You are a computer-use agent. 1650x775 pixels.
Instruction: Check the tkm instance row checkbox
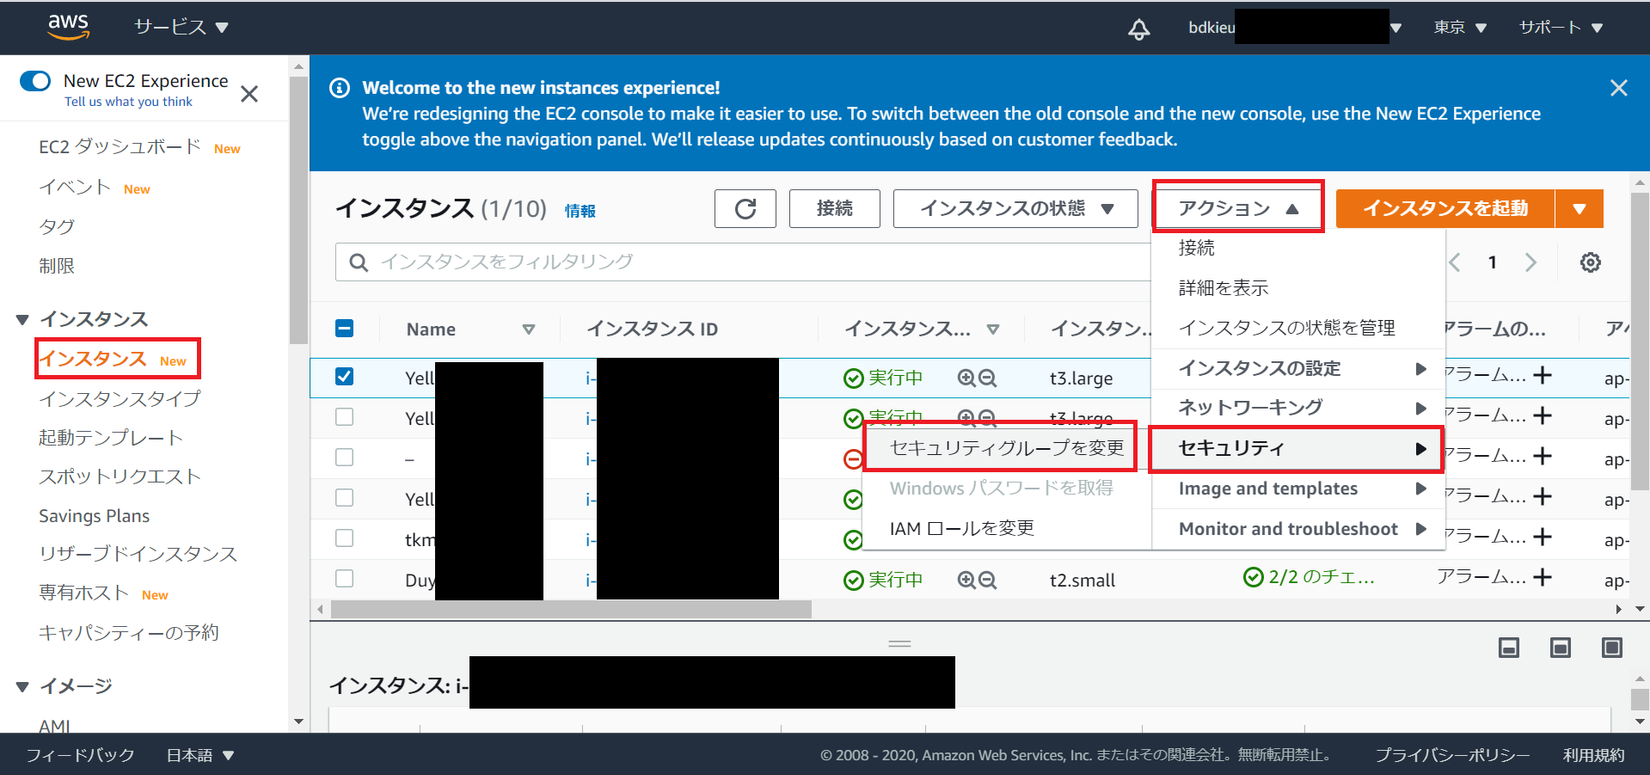tap(344, 538)
